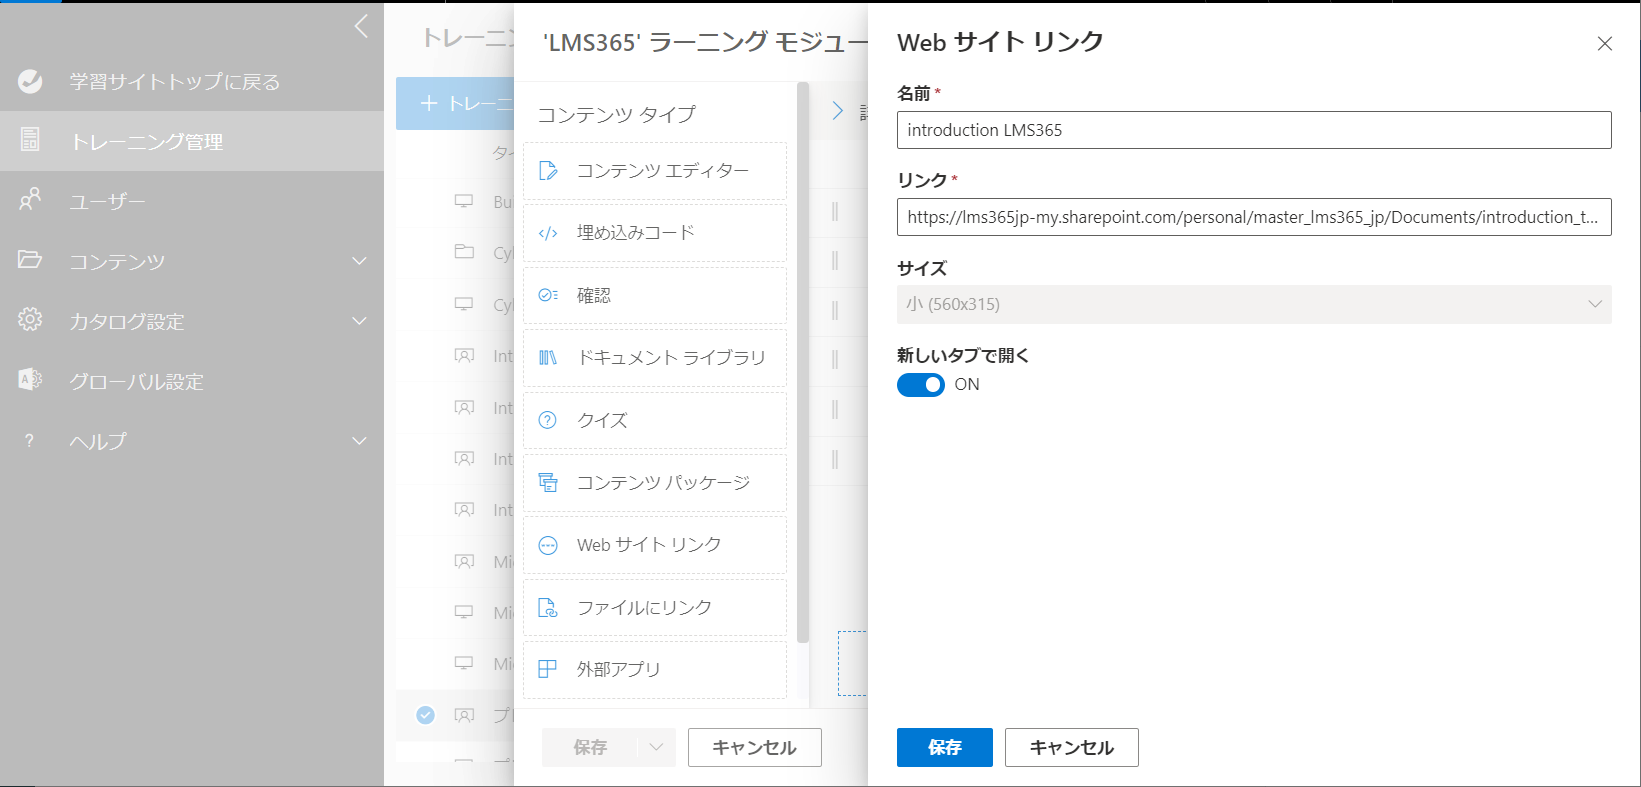
Task: Click キャンセル in the learning module panel
Action: coord(755,747)
